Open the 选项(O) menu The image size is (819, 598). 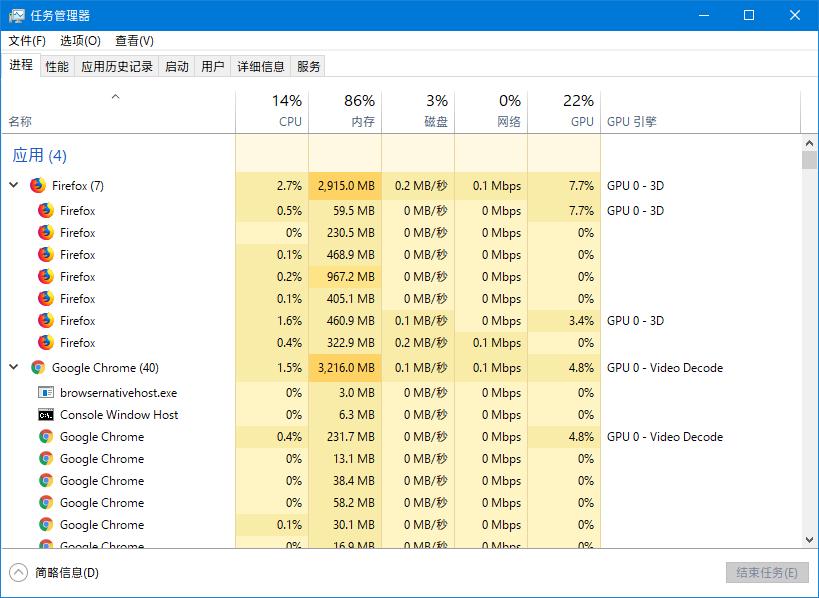(80, 41)
